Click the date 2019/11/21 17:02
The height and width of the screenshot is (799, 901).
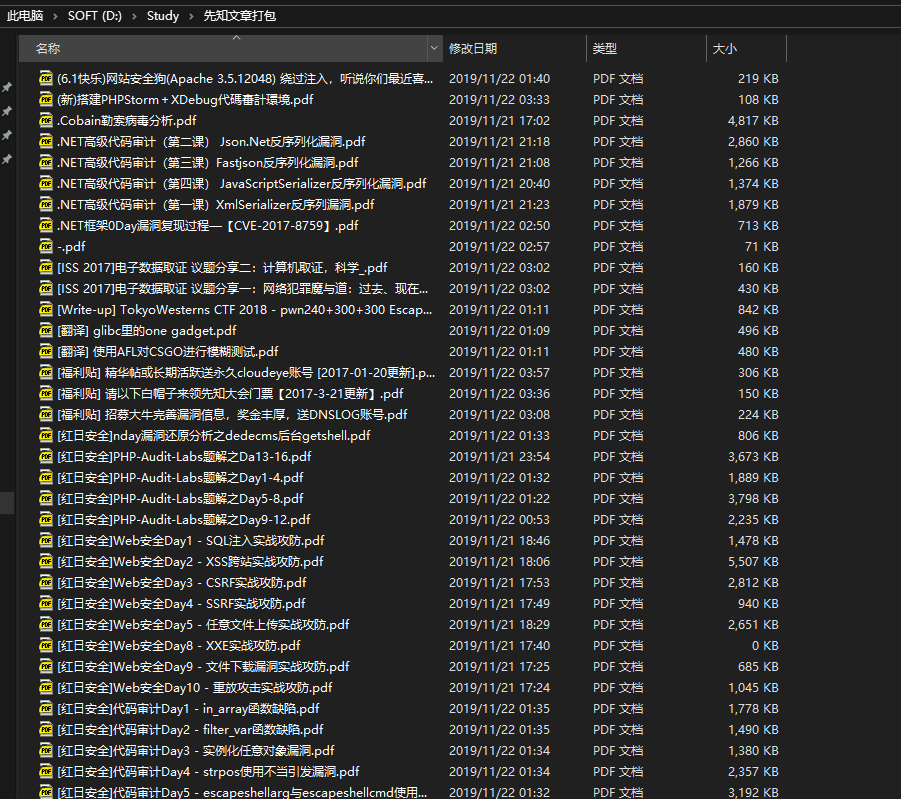coord(499,120)
